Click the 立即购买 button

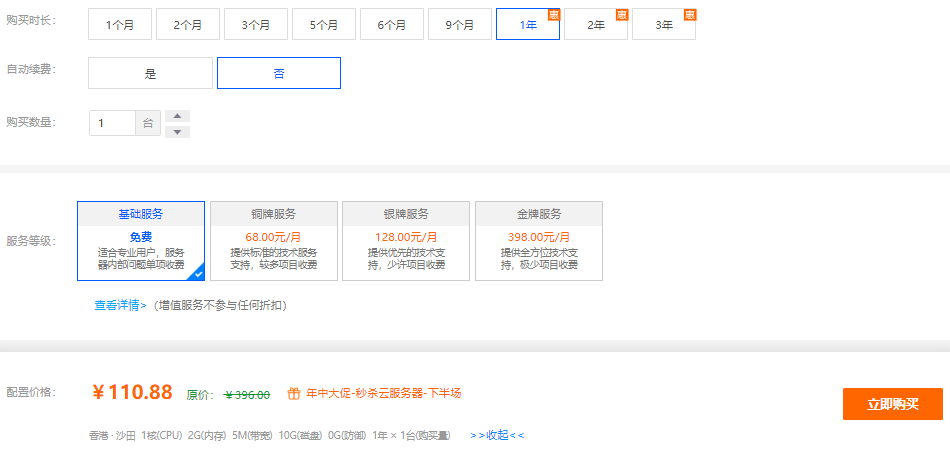coord(893,404)
